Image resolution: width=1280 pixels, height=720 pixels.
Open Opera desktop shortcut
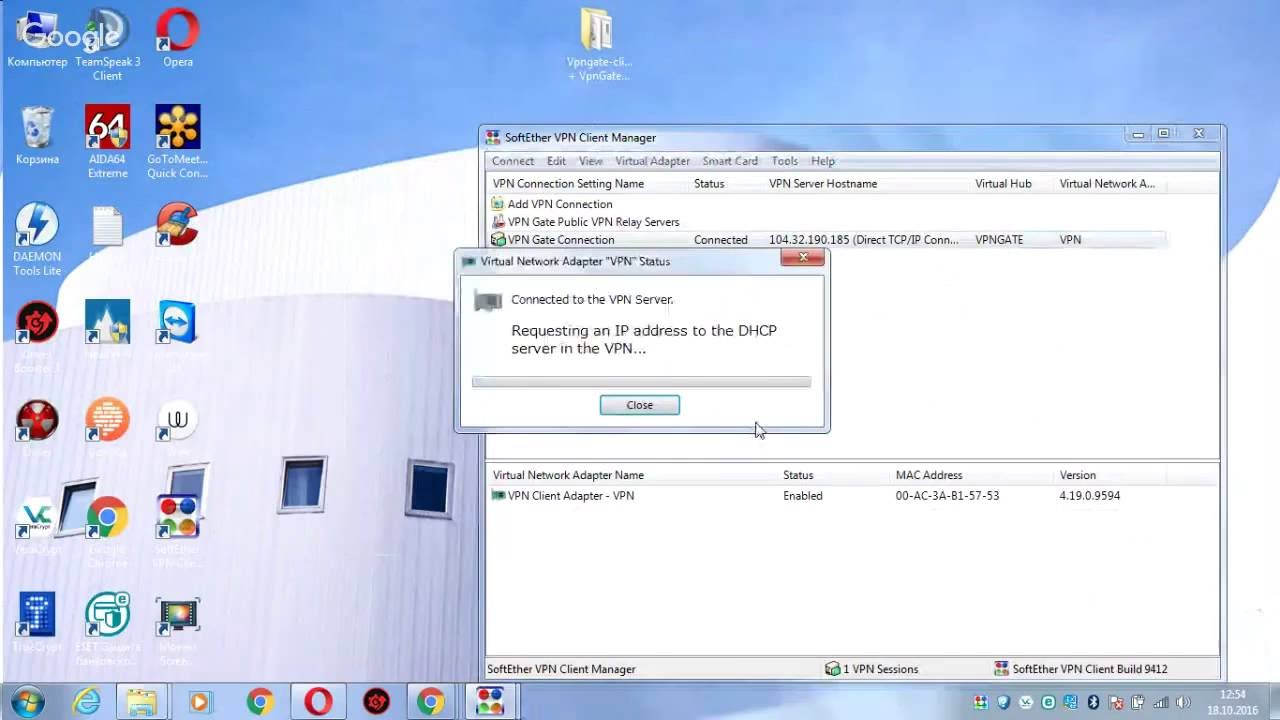tap(178, 40)
